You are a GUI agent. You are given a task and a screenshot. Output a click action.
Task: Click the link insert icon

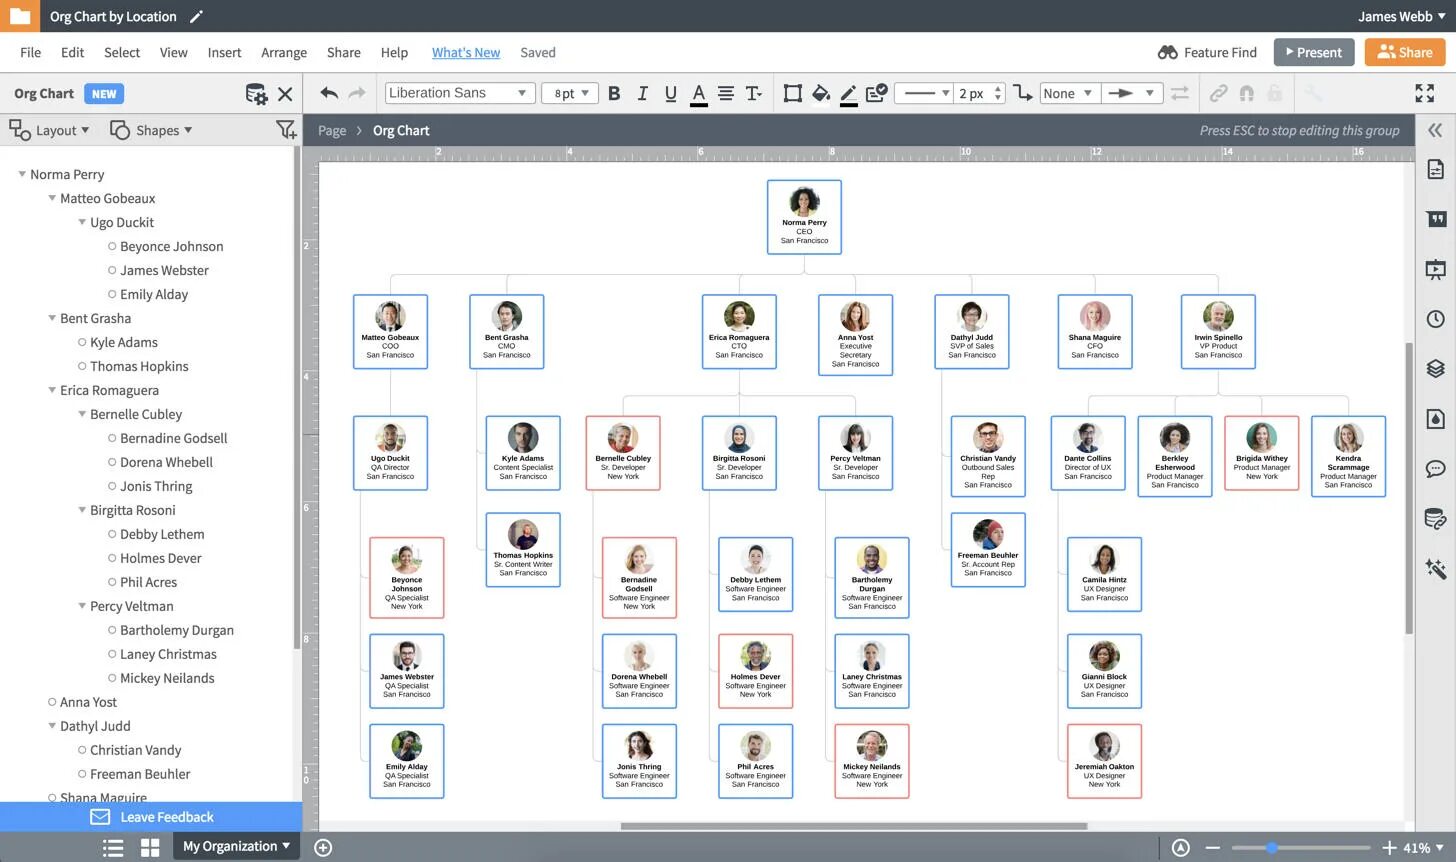[1218, 93]
